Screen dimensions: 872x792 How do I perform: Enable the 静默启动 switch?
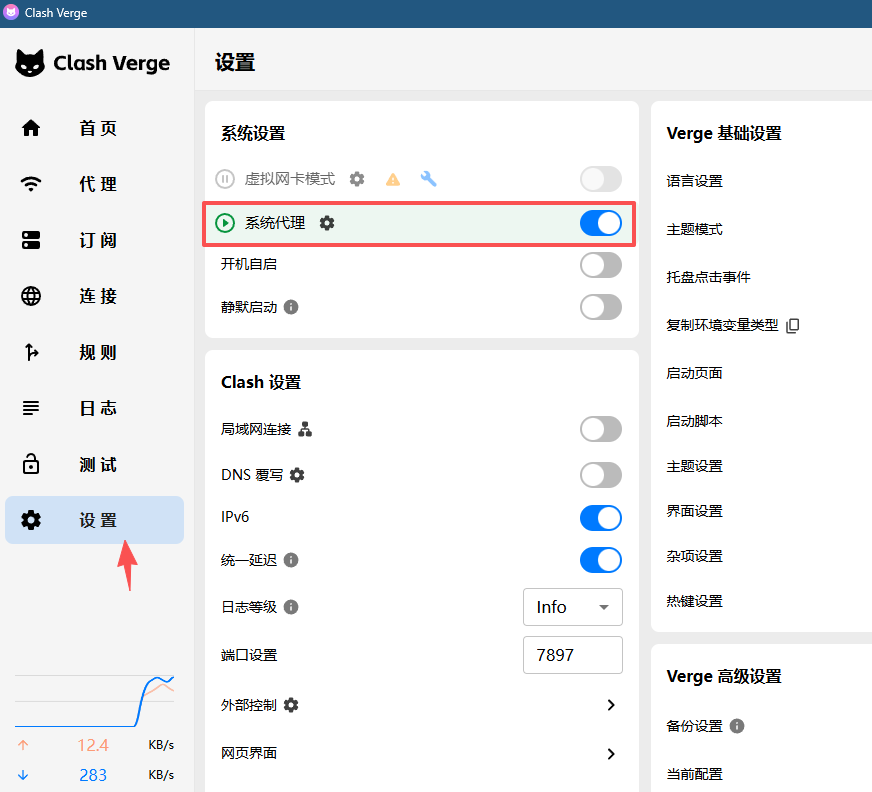[601, 307]
